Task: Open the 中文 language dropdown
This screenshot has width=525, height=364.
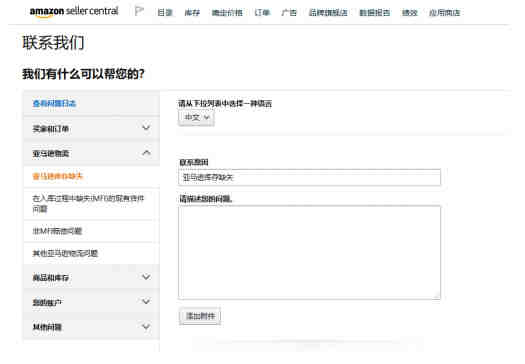Action: (x=196, y=118)
